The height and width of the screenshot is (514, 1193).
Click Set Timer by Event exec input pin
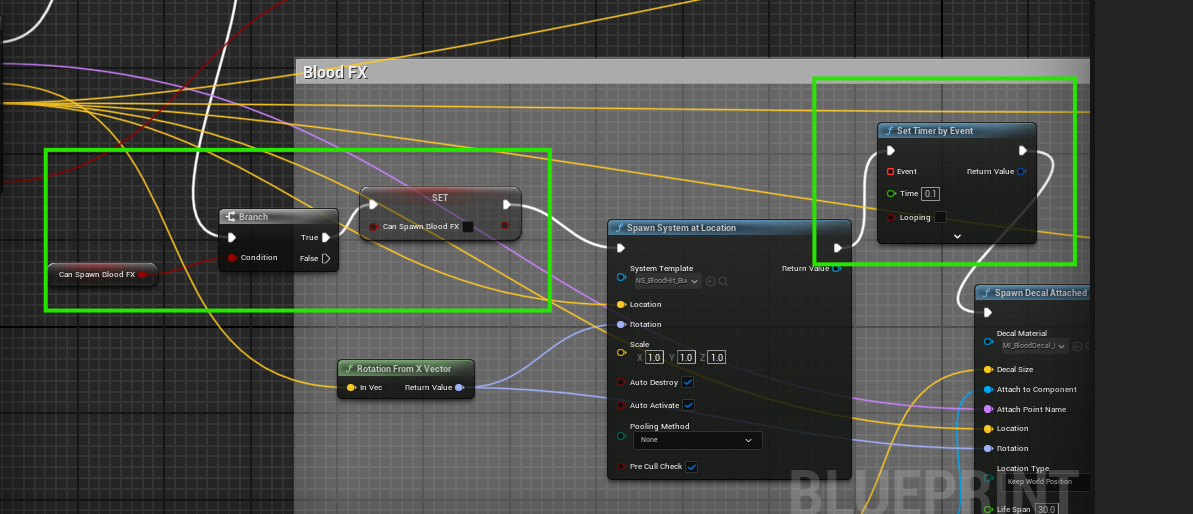(891, 151)
